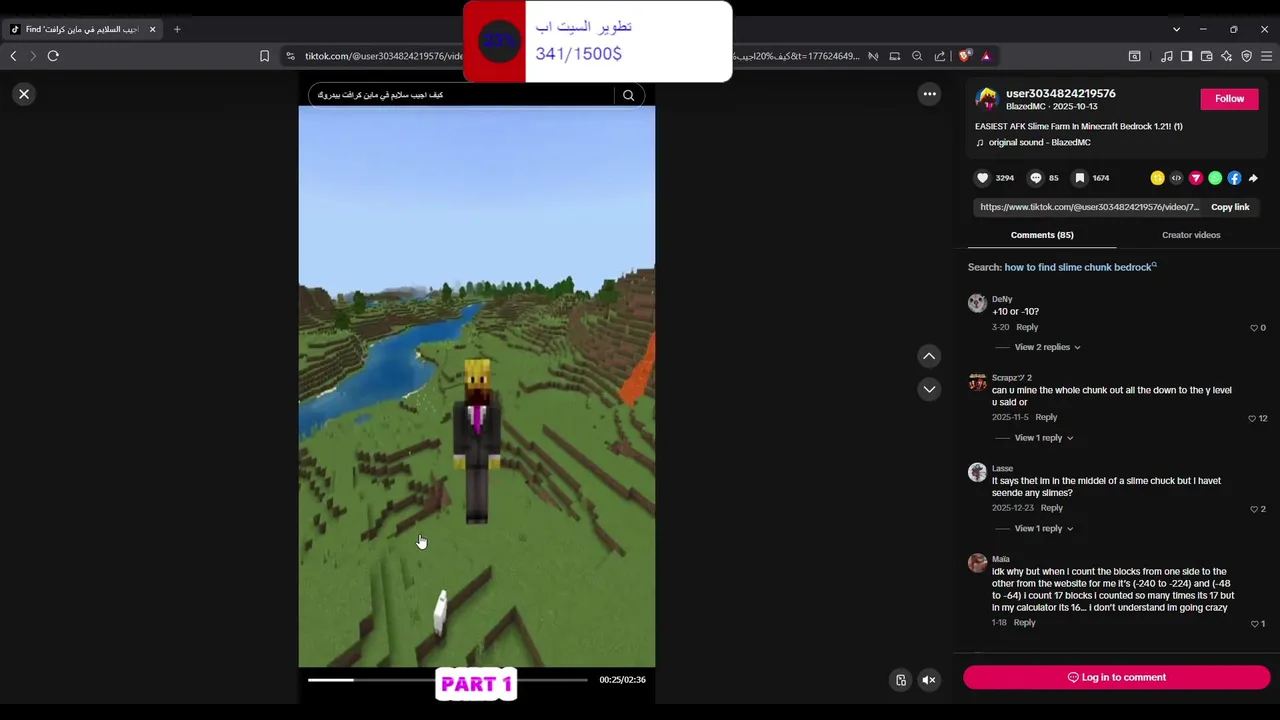Open comments via the speech bubble icon
The height and width of the screenshot is (720, 1280).
tap(1036, 178)
